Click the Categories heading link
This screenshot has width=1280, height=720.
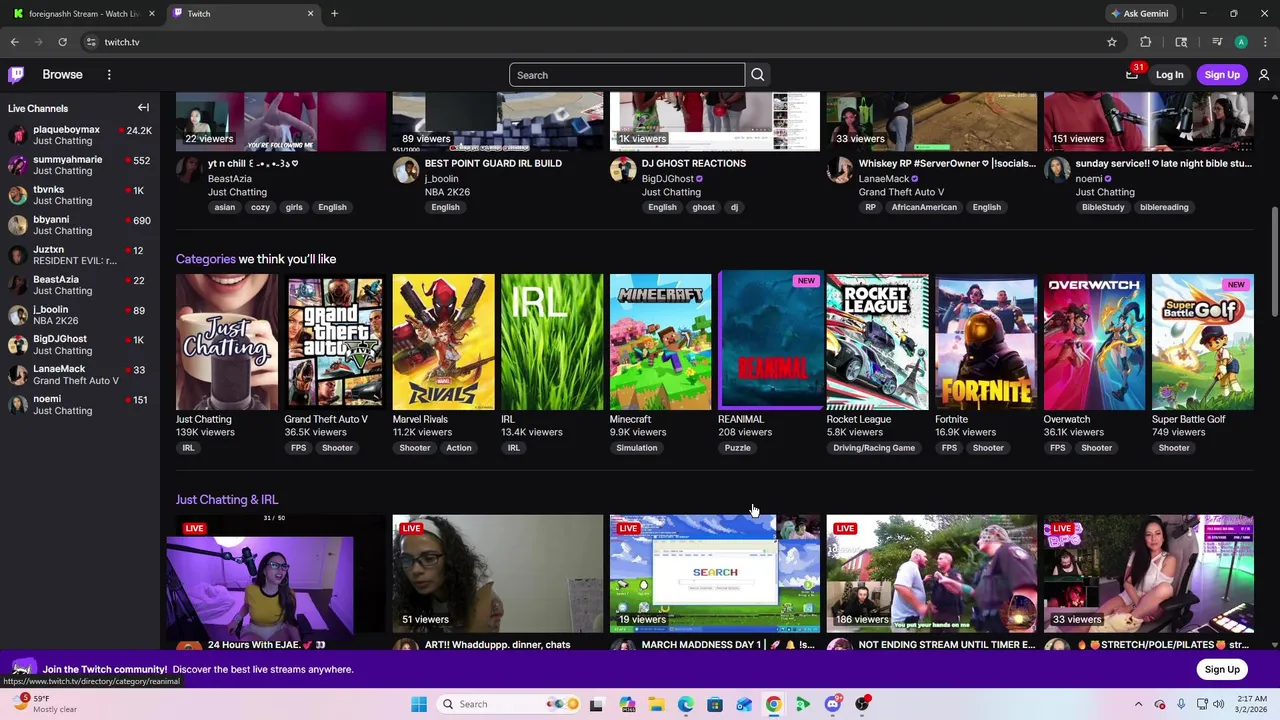(205, 259)
